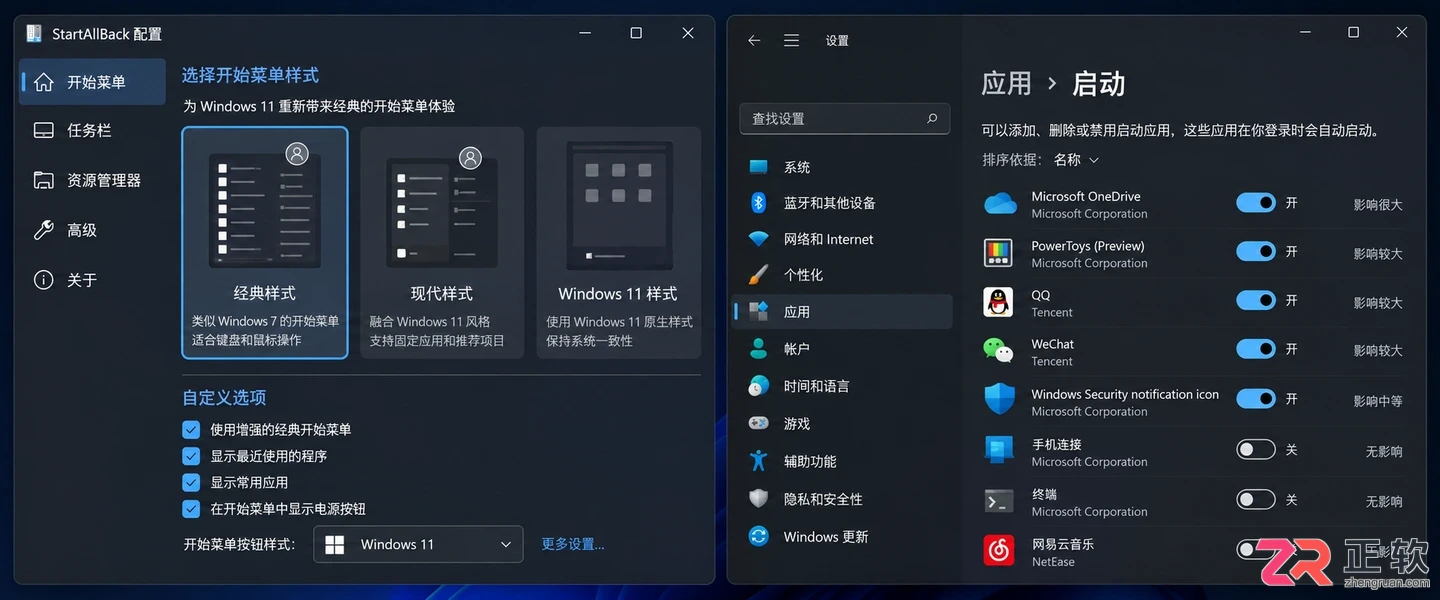
Task: Open 蓝牙和其他设备 in Settings sidebar
Action: pyautogui.click(x=843, y=203)
